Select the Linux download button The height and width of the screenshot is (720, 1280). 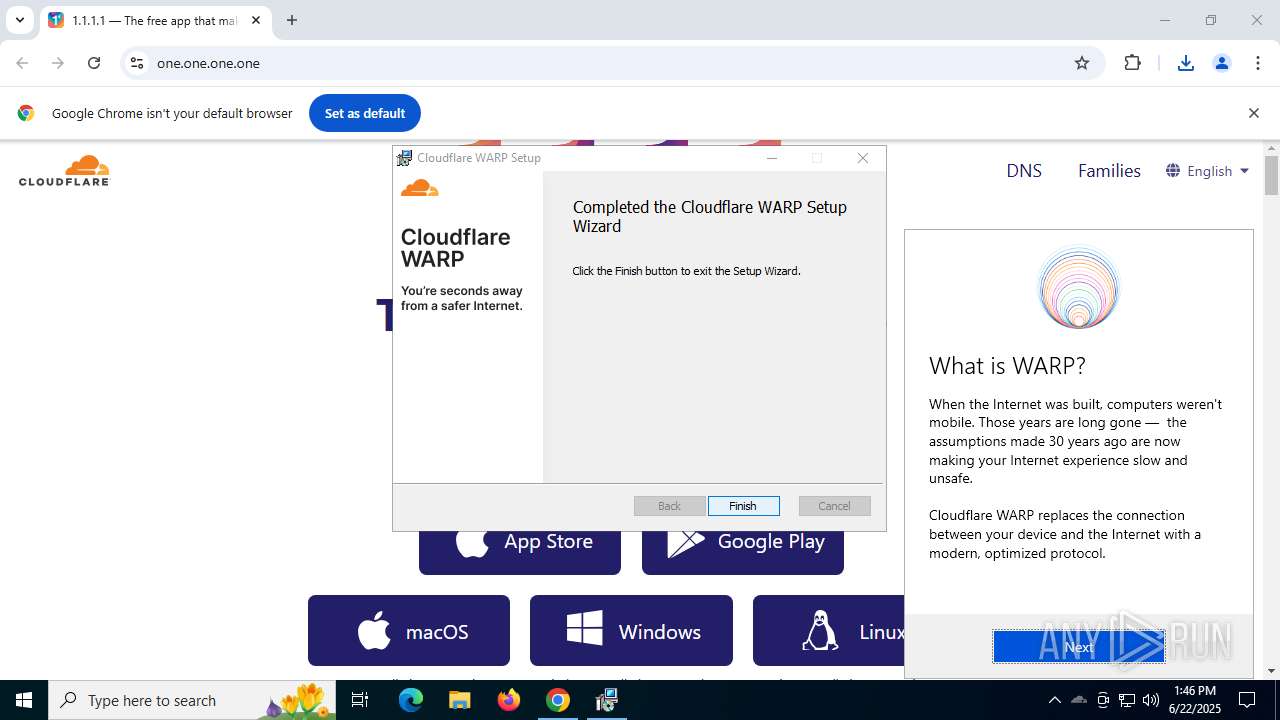coord(829,631)
